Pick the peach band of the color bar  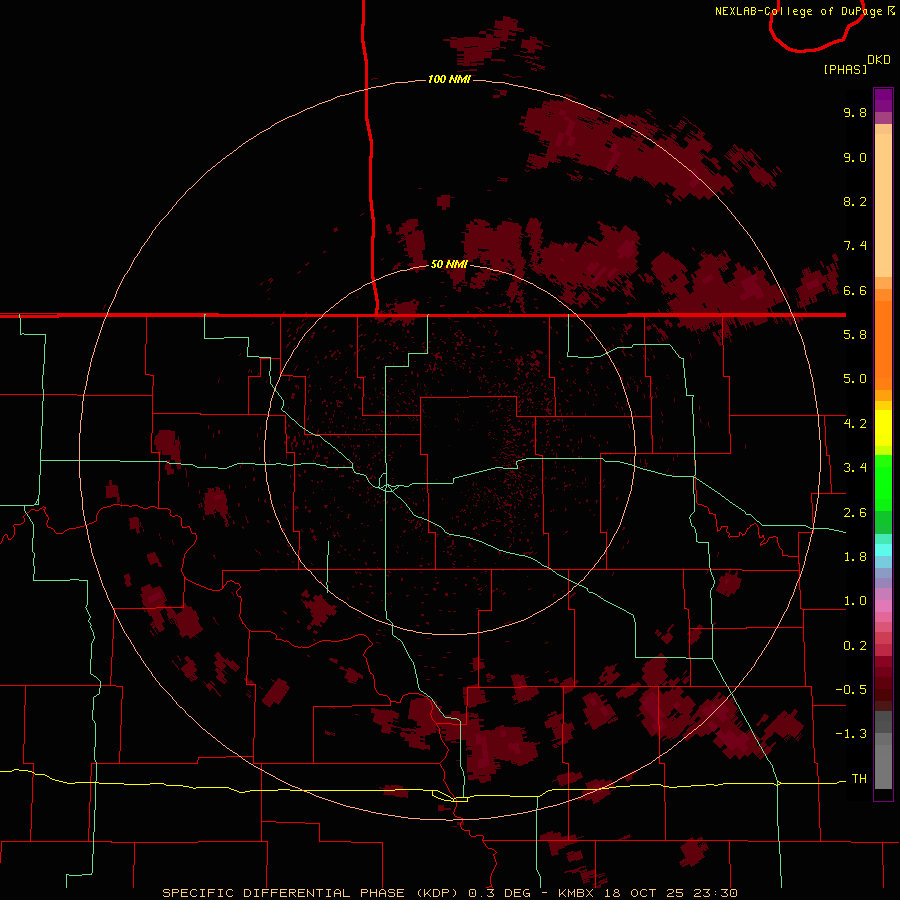[x=883, y=205]
